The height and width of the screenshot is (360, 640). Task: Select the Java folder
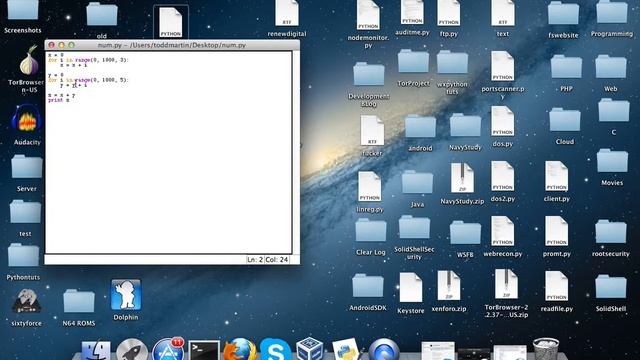pos(417,182)
